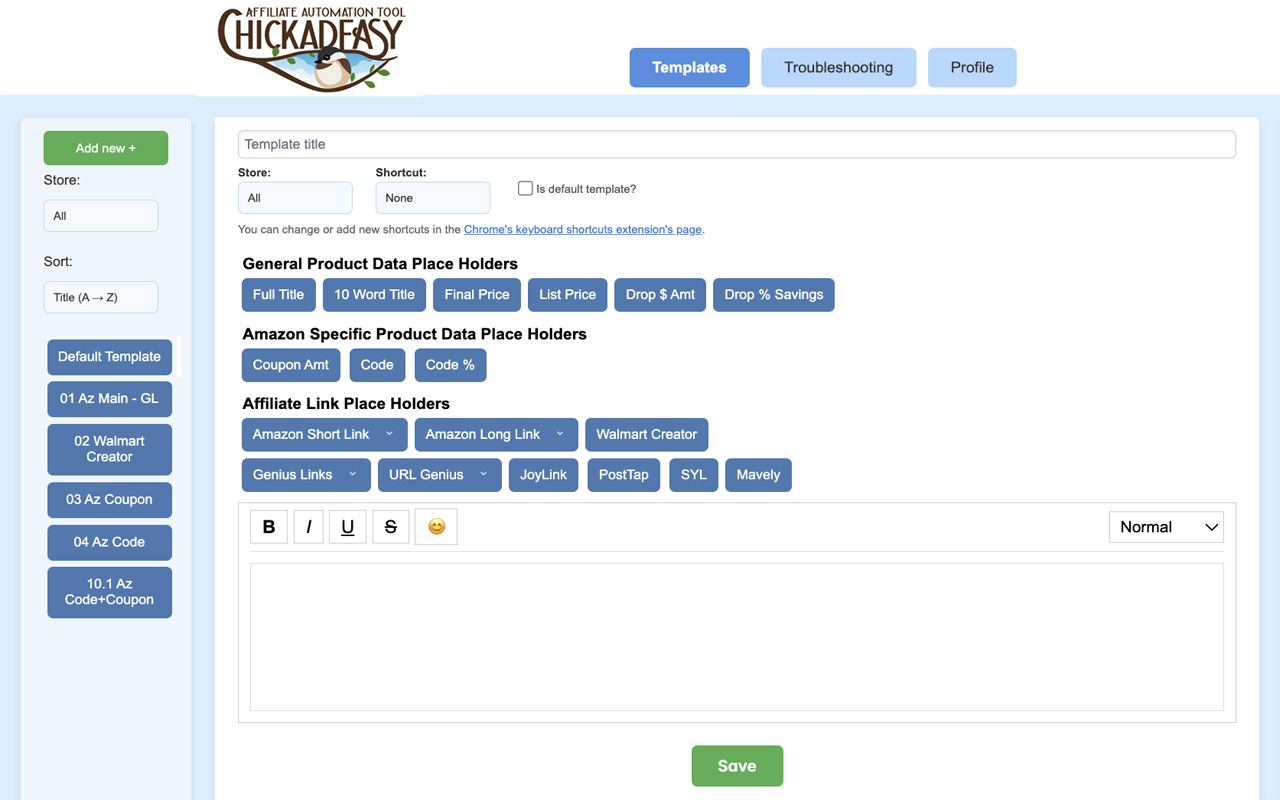The image size is (1280, 800).
Task: Insert the Full Title placeholder
Action: (x=278, y=294)
